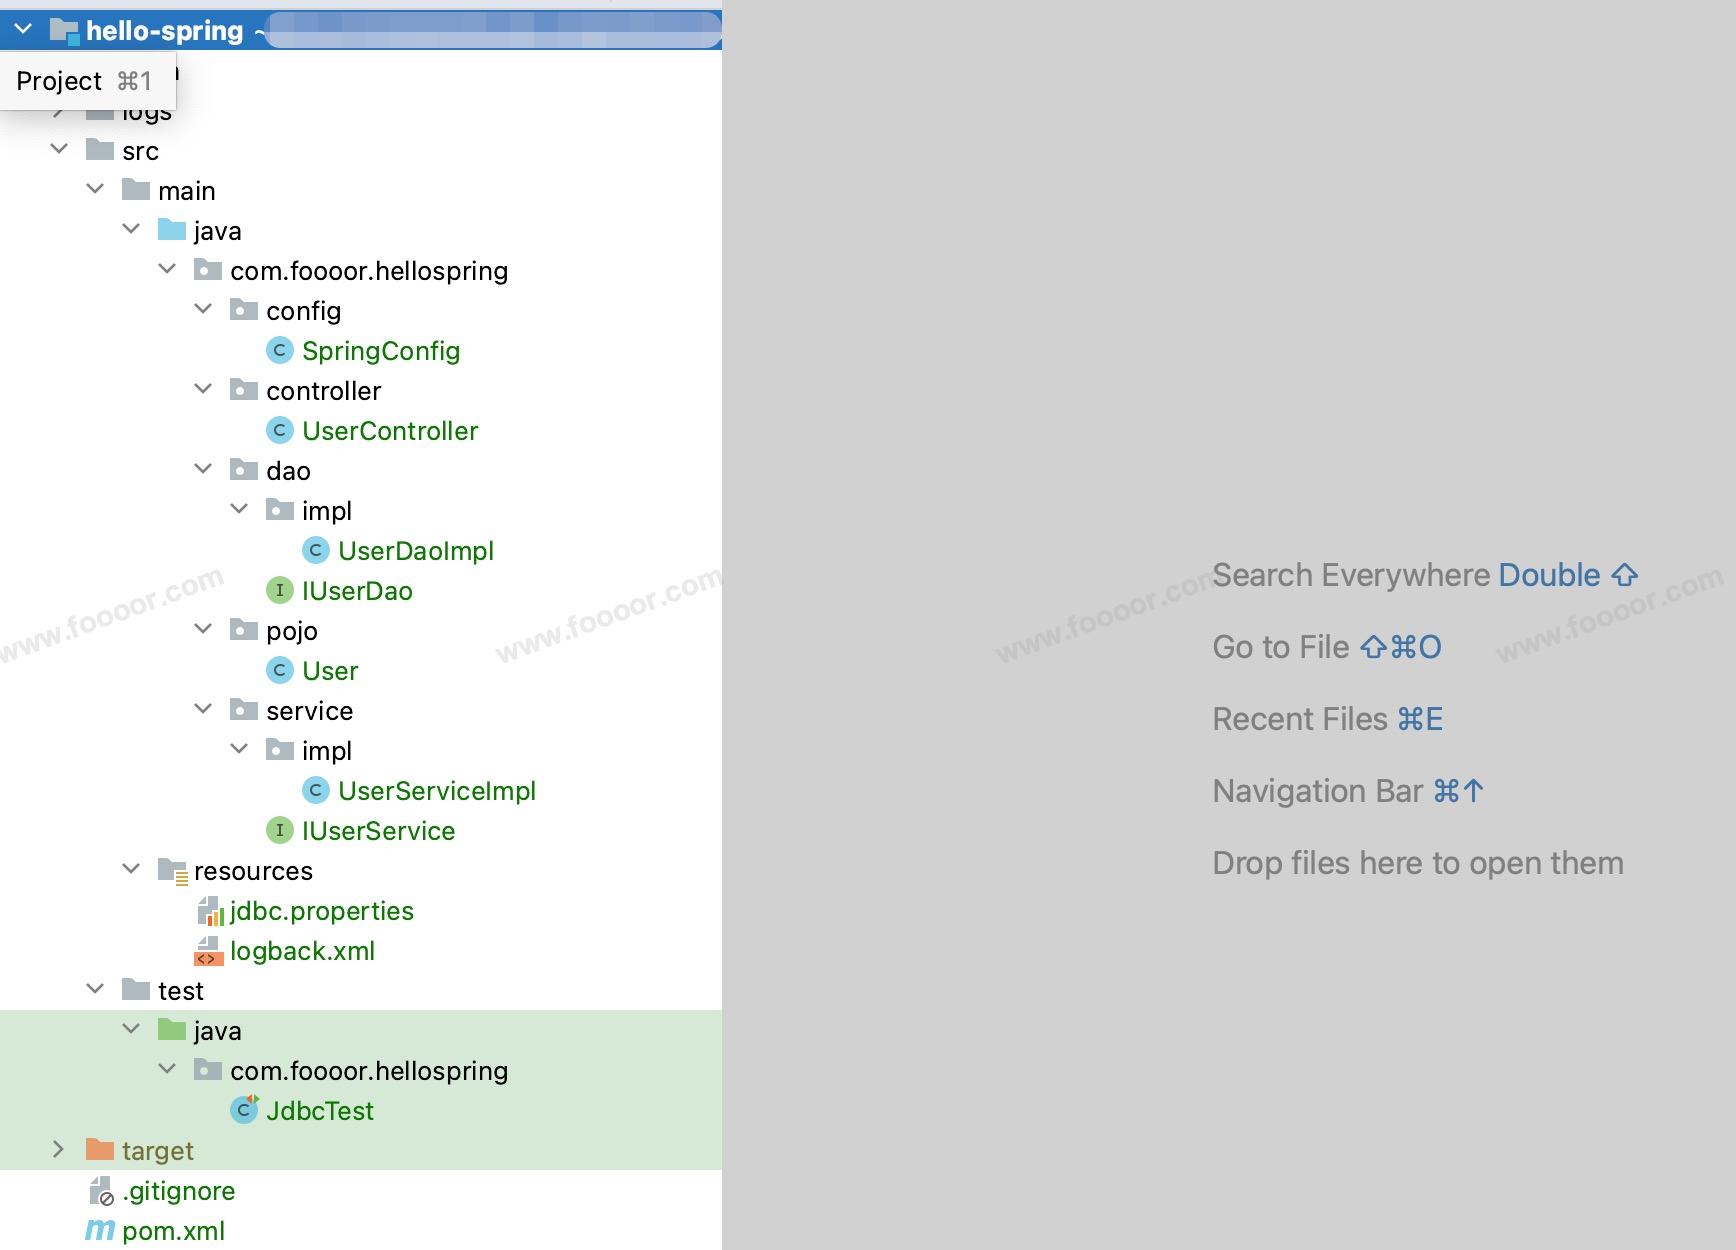The height and width of the screenshot is (1250, 1736).
Task: Select UserController in the tree
Action: point(389,431)
